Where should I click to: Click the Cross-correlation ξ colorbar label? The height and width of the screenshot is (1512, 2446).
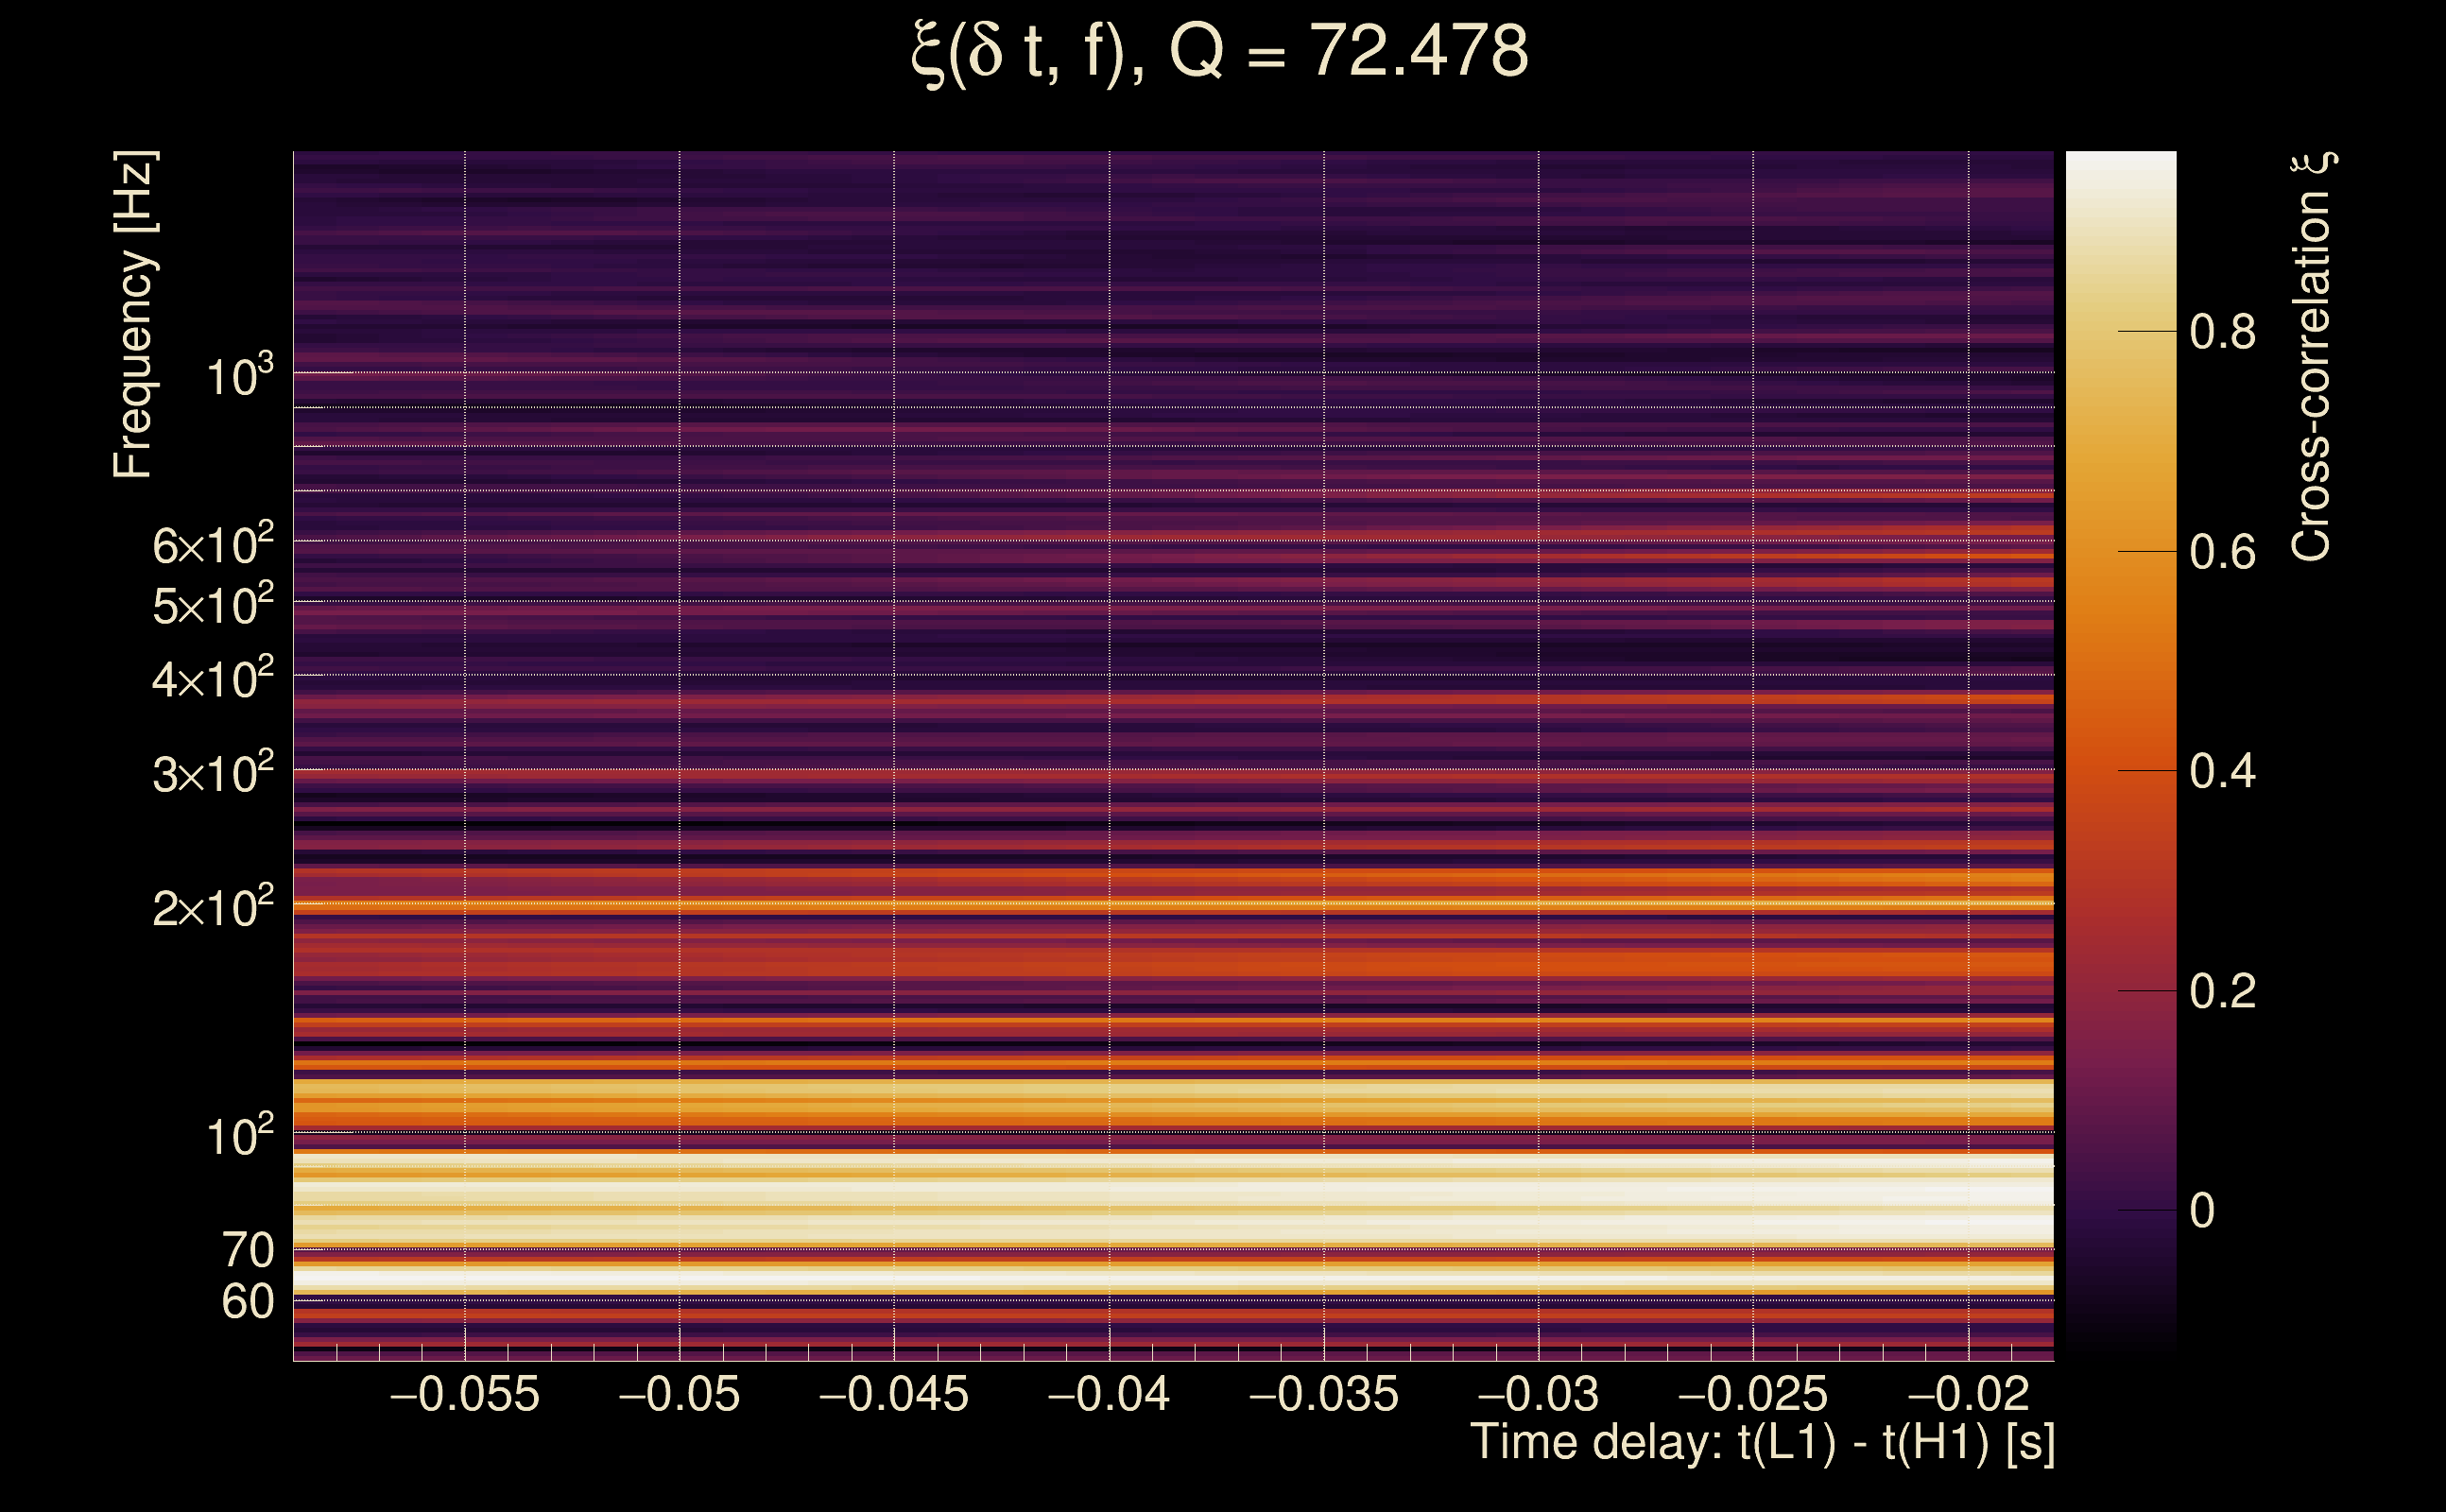pos(2312,357)
